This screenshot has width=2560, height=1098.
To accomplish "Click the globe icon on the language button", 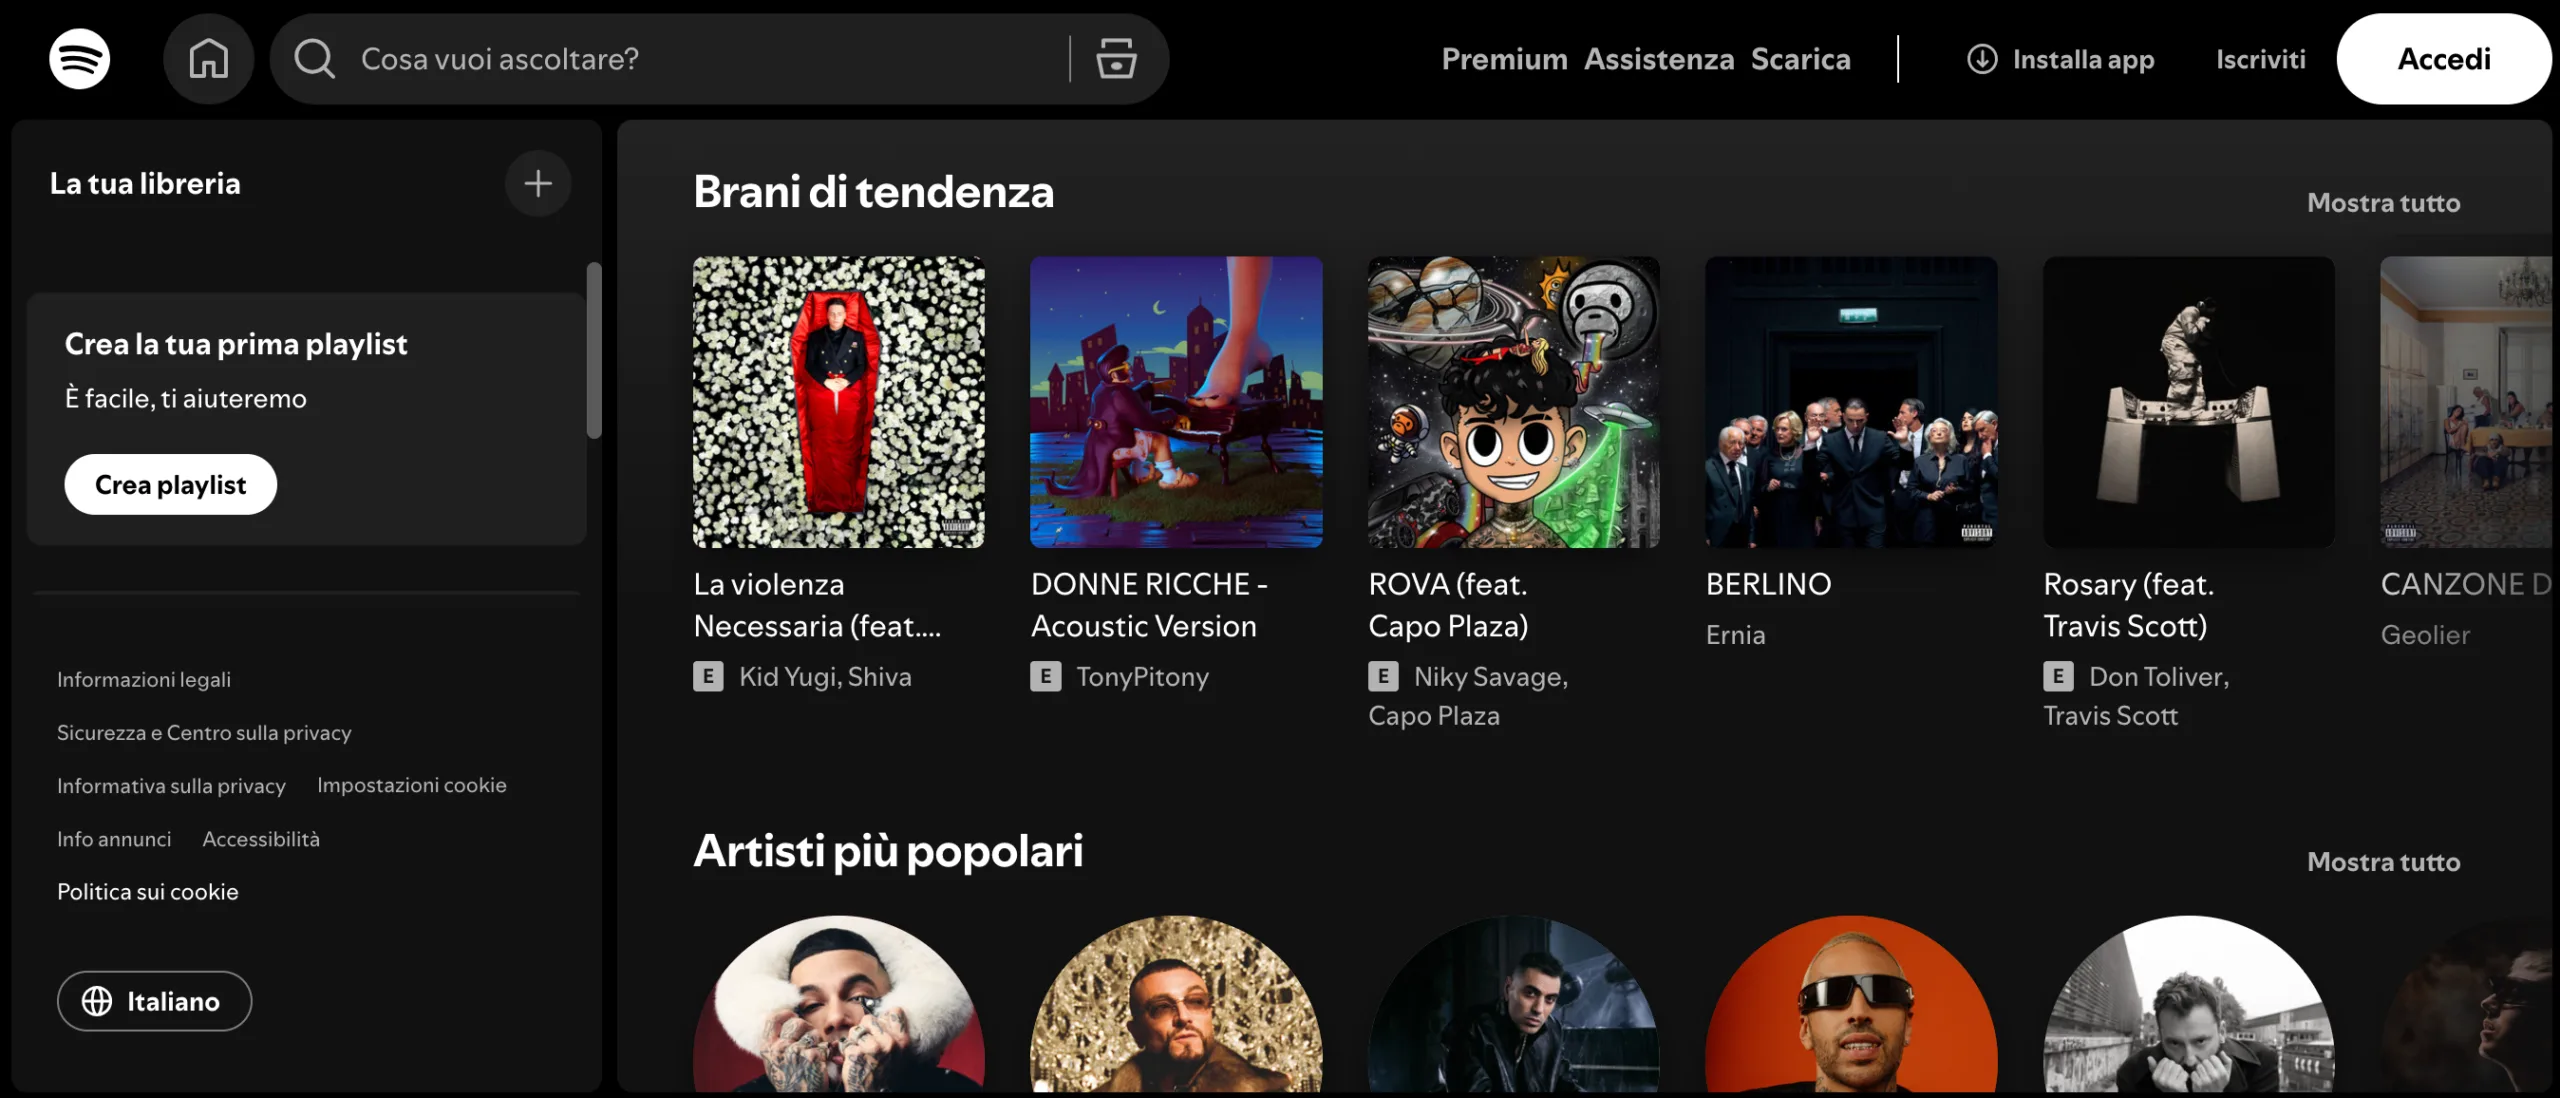I will (97, 1000).
